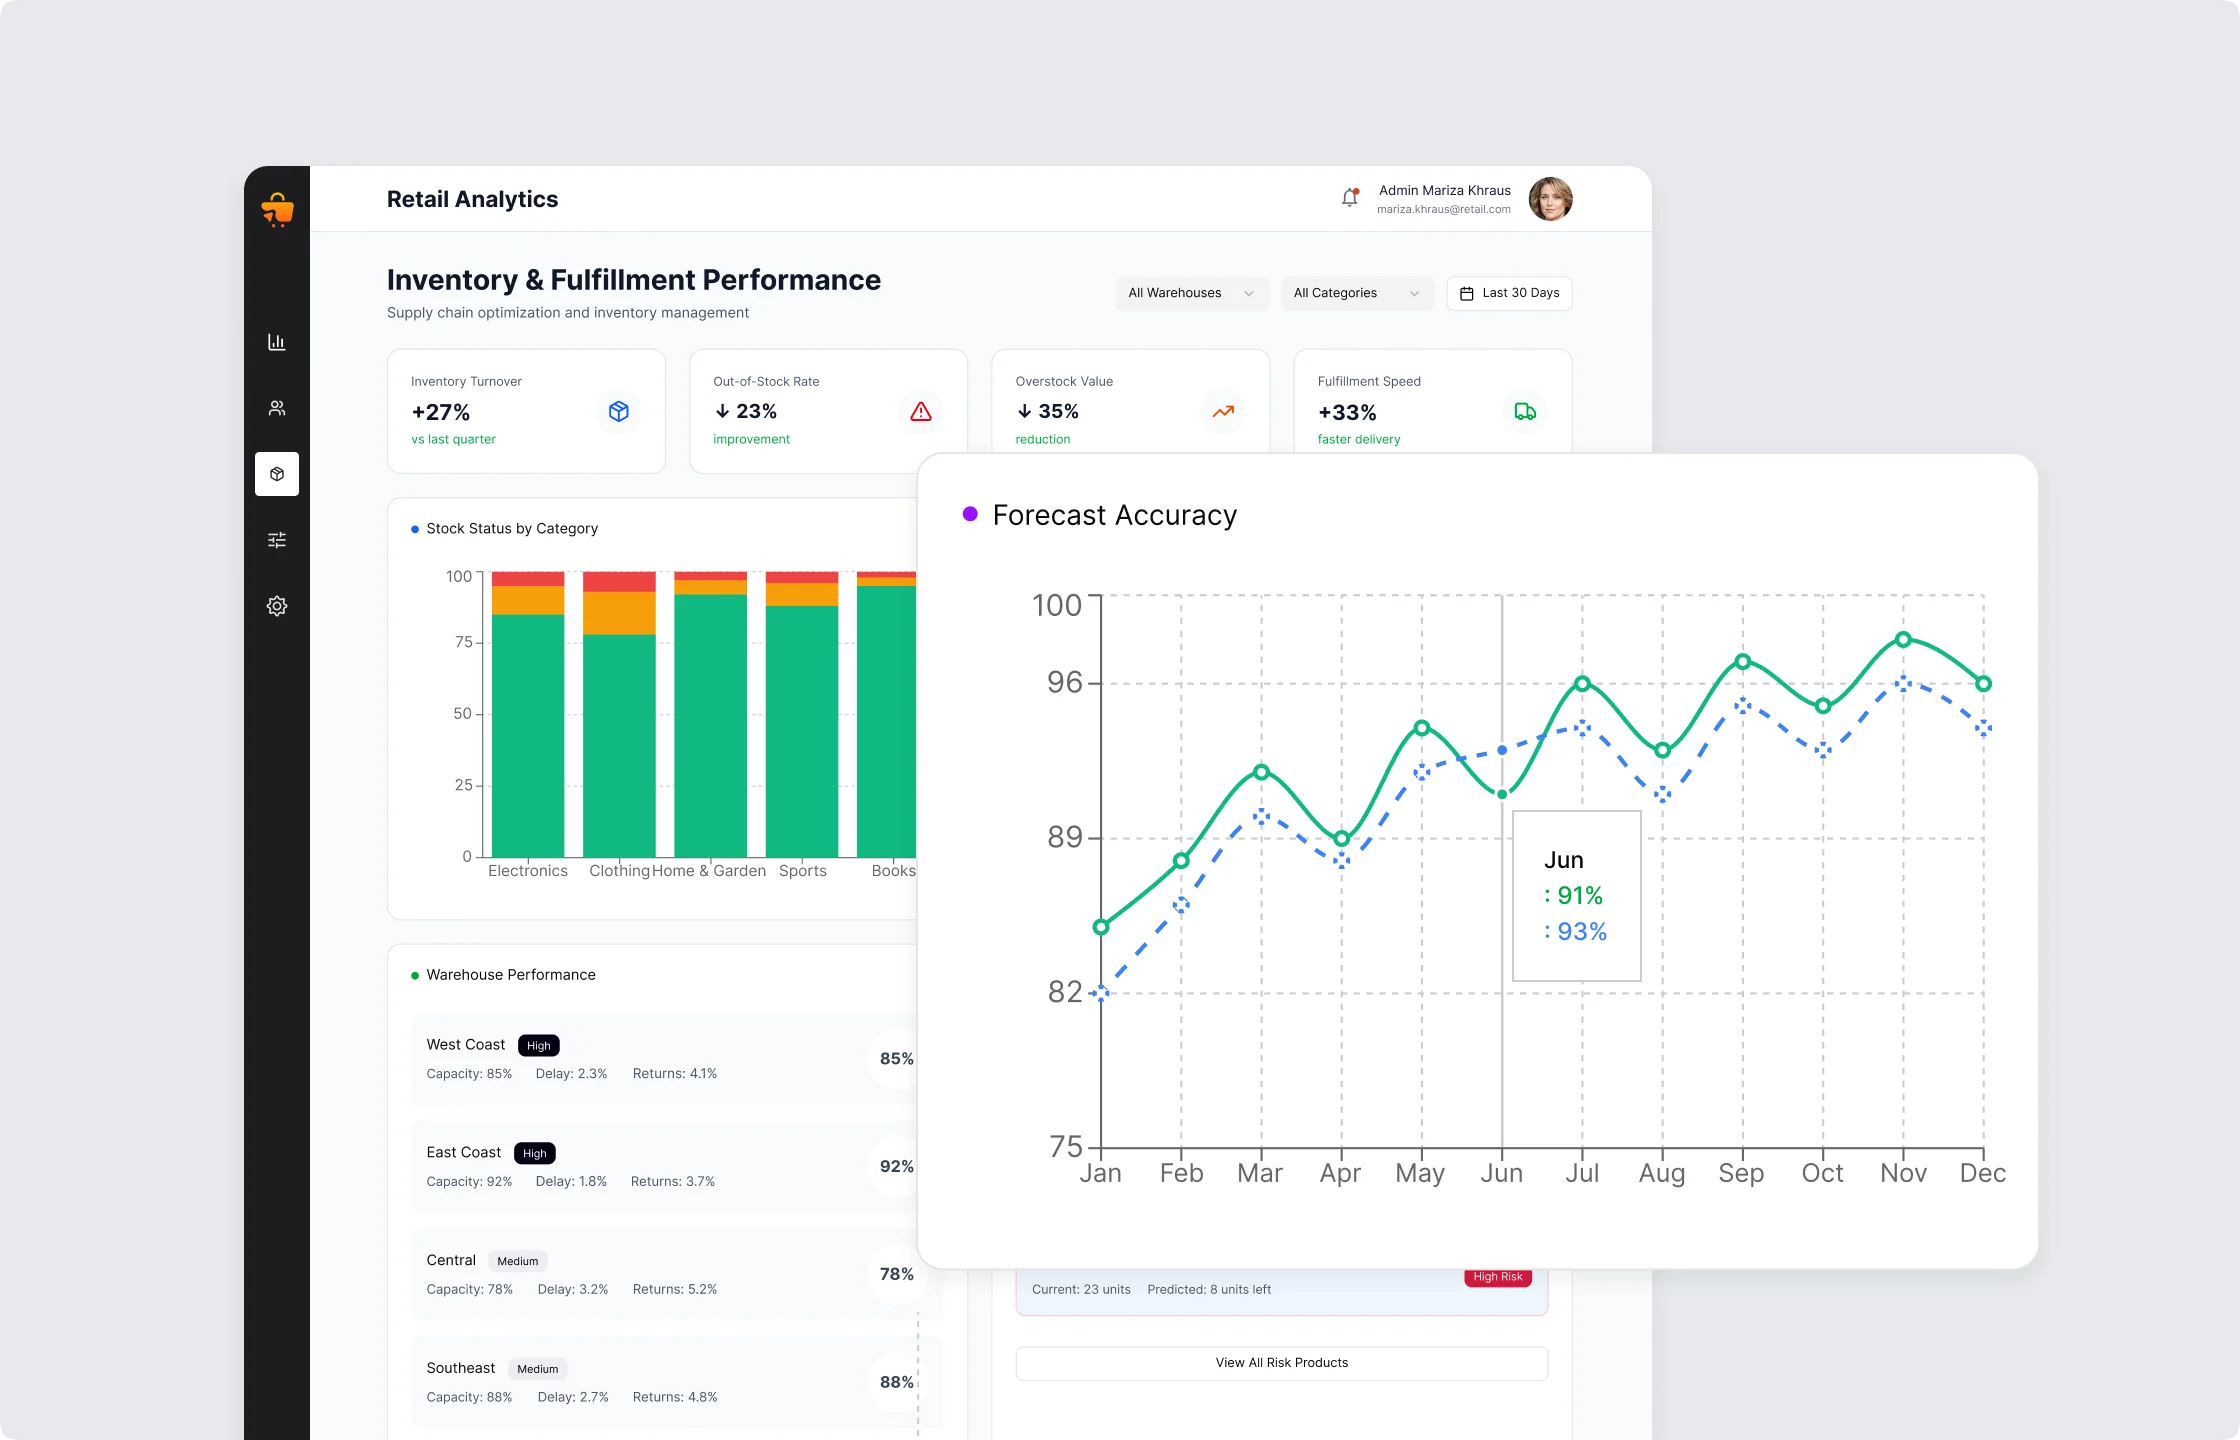The height and width of the screenshot is (1440, 2240).
Task: Select the West Coast warehouse row
Action: (665, 1059)
